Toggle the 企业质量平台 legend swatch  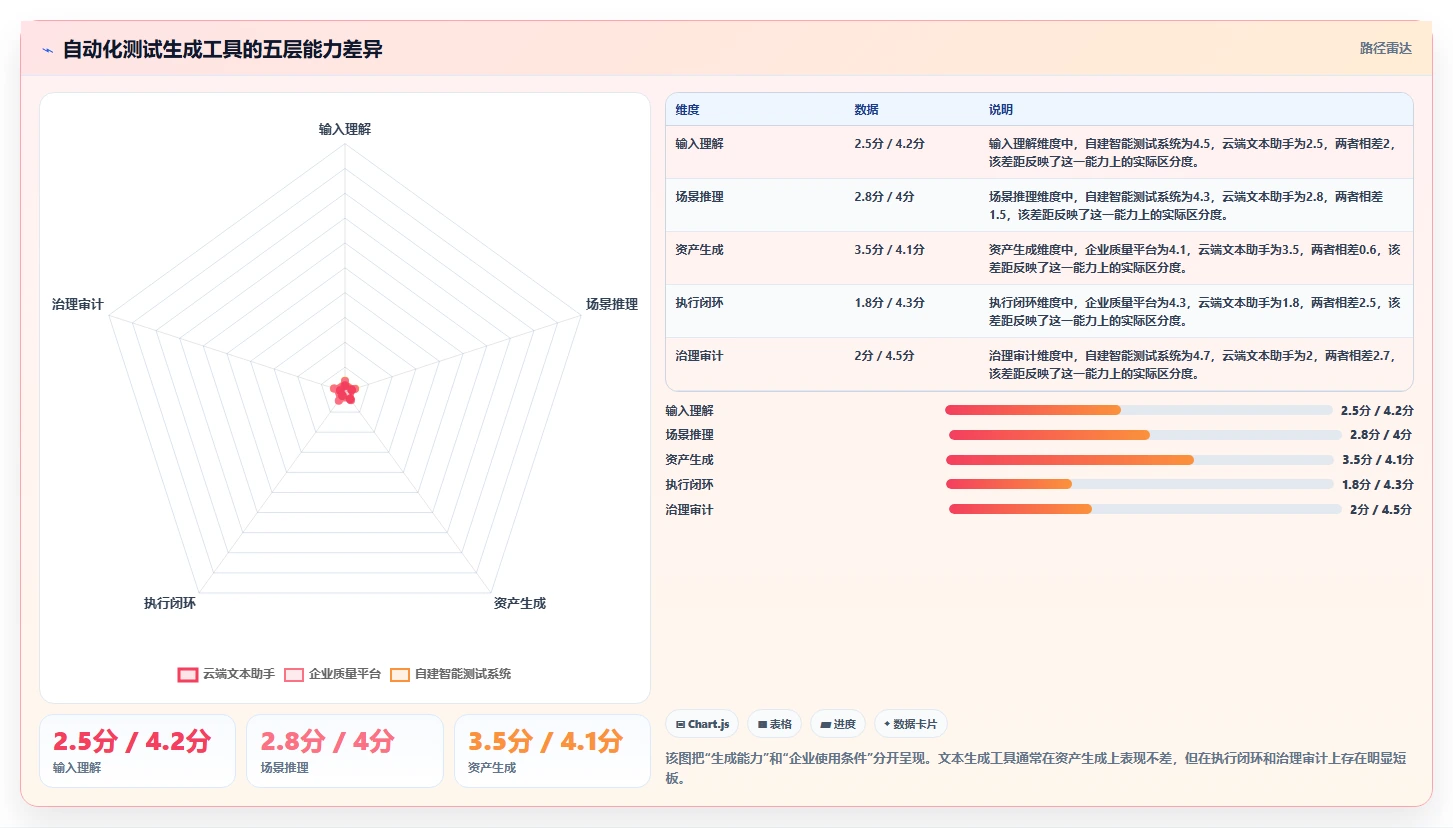pyautogui.click(x=294, y=674)
